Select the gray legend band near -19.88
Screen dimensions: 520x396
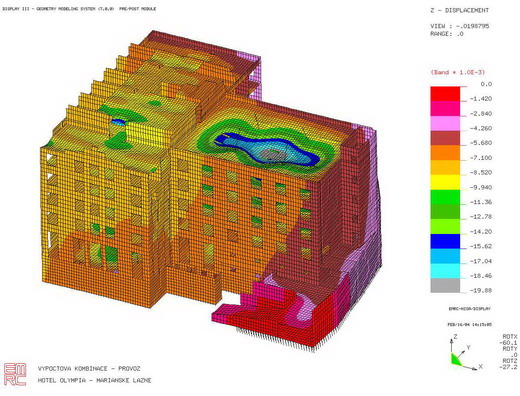coord(445,286)
